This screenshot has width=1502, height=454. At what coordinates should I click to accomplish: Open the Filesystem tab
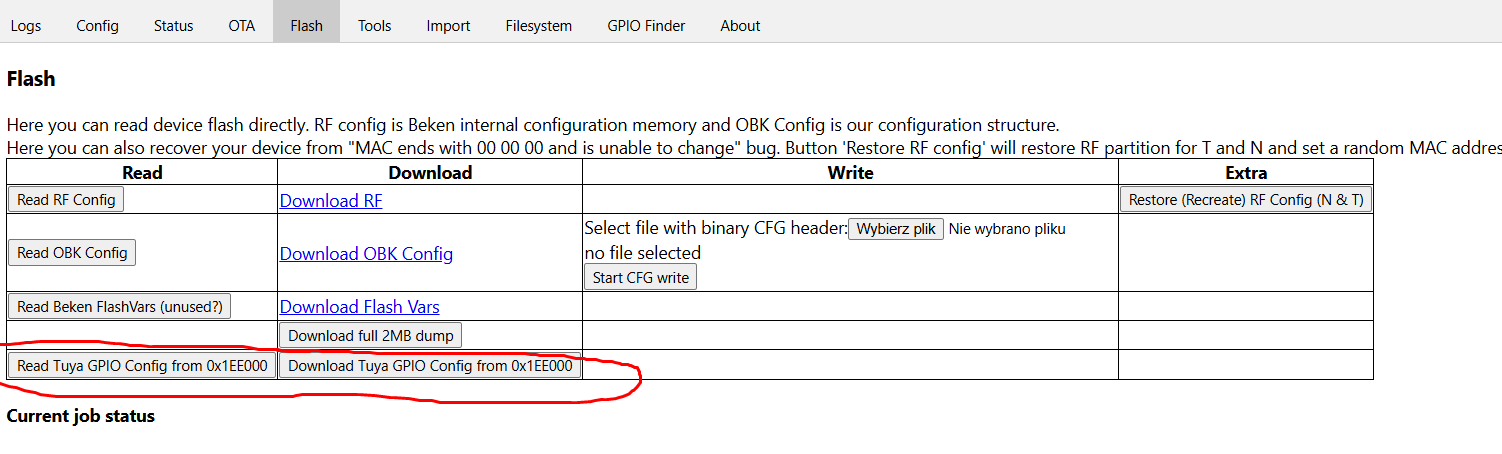tap(538, 25)
